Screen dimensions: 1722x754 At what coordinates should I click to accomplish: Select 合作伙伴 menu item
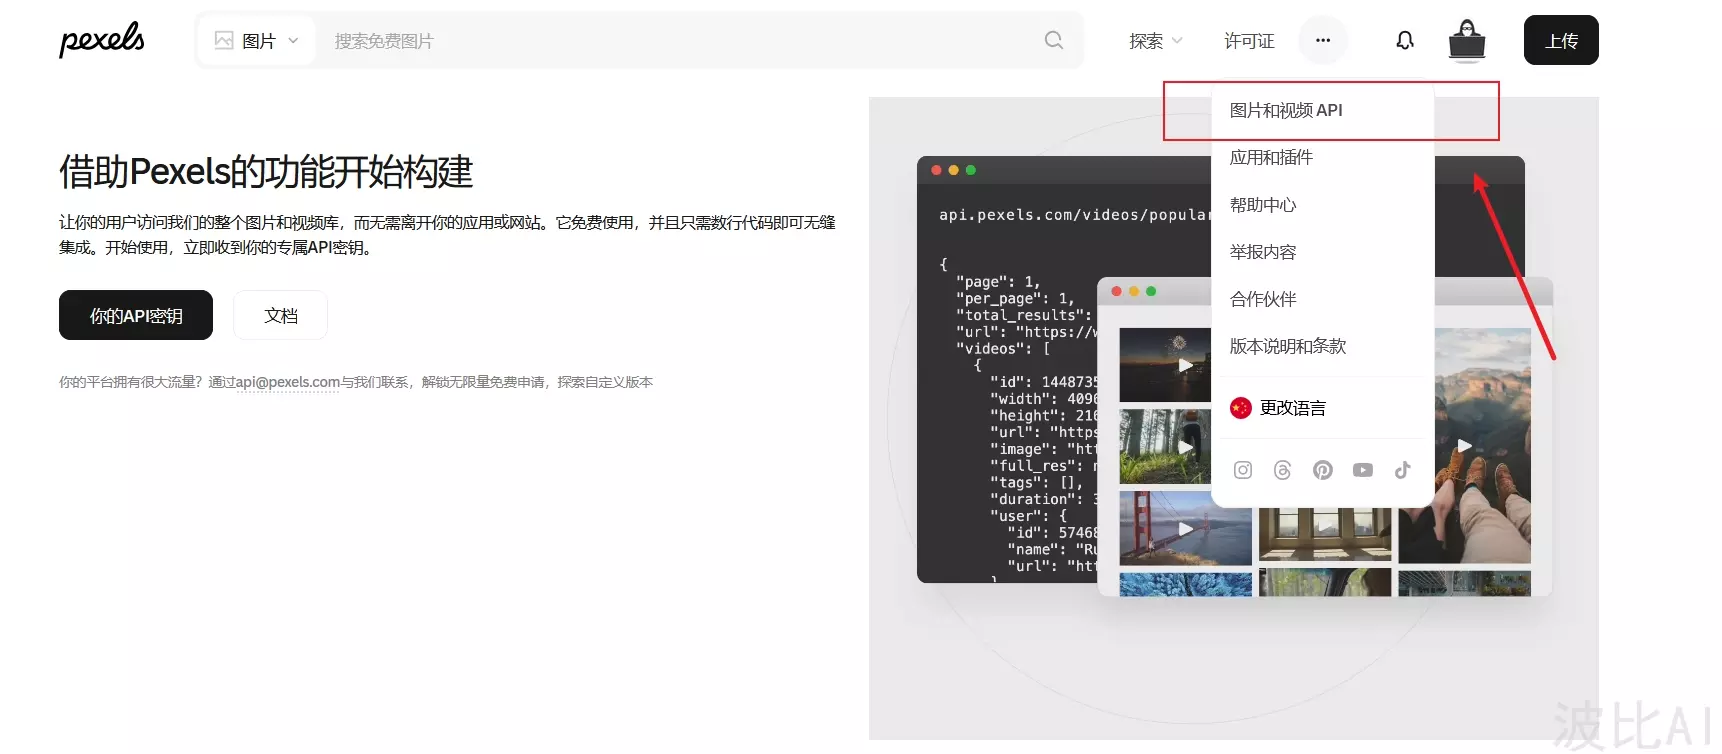(1323, 299)
